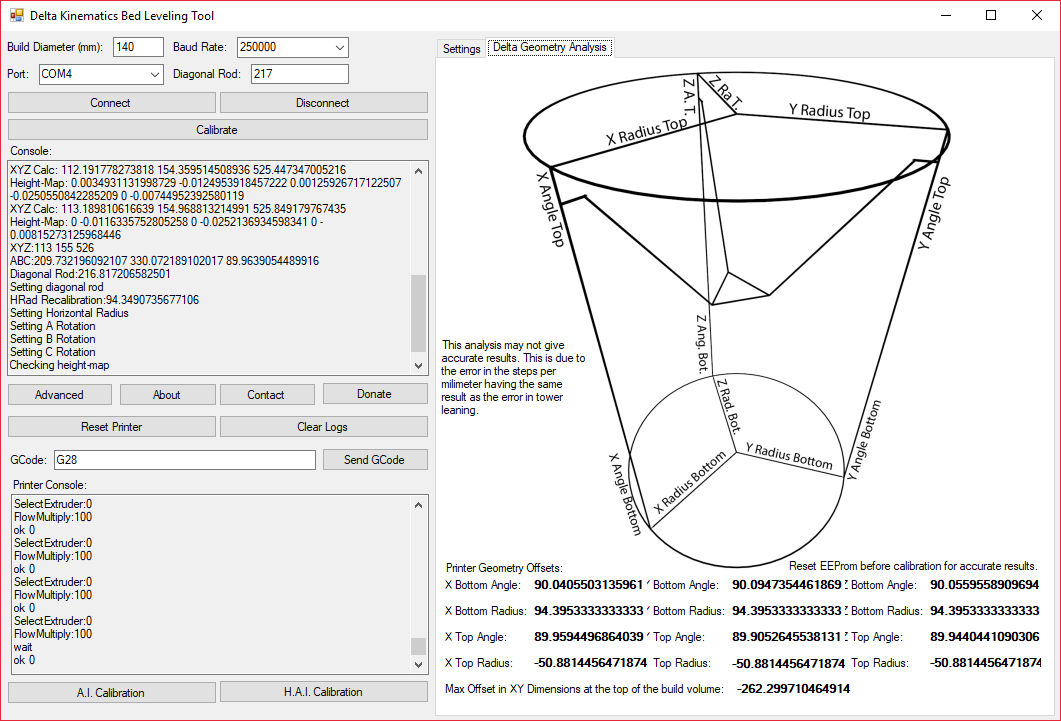This screenshot has width=1061, height=721.
Task: Click the 'X Radius Bottom' diagram label
Action: [690, 483]
